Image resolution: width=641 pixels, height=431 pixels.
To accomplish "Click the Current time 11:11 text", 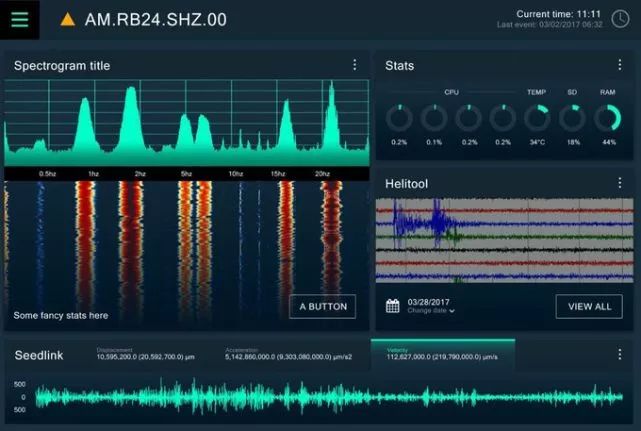I will click(x=558, y=14).
